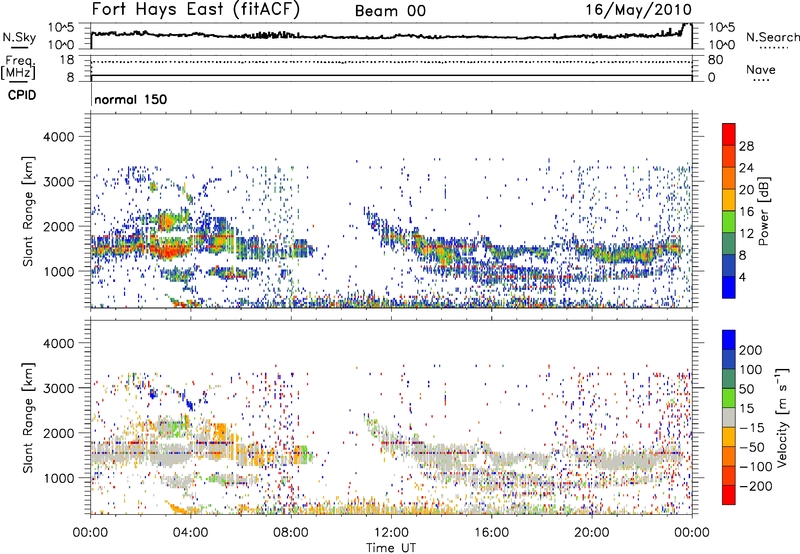Image resolution: width=800 pixels, height=554 pixels.
Task: Click the 'CPID' label
Action: pos(22,95)
